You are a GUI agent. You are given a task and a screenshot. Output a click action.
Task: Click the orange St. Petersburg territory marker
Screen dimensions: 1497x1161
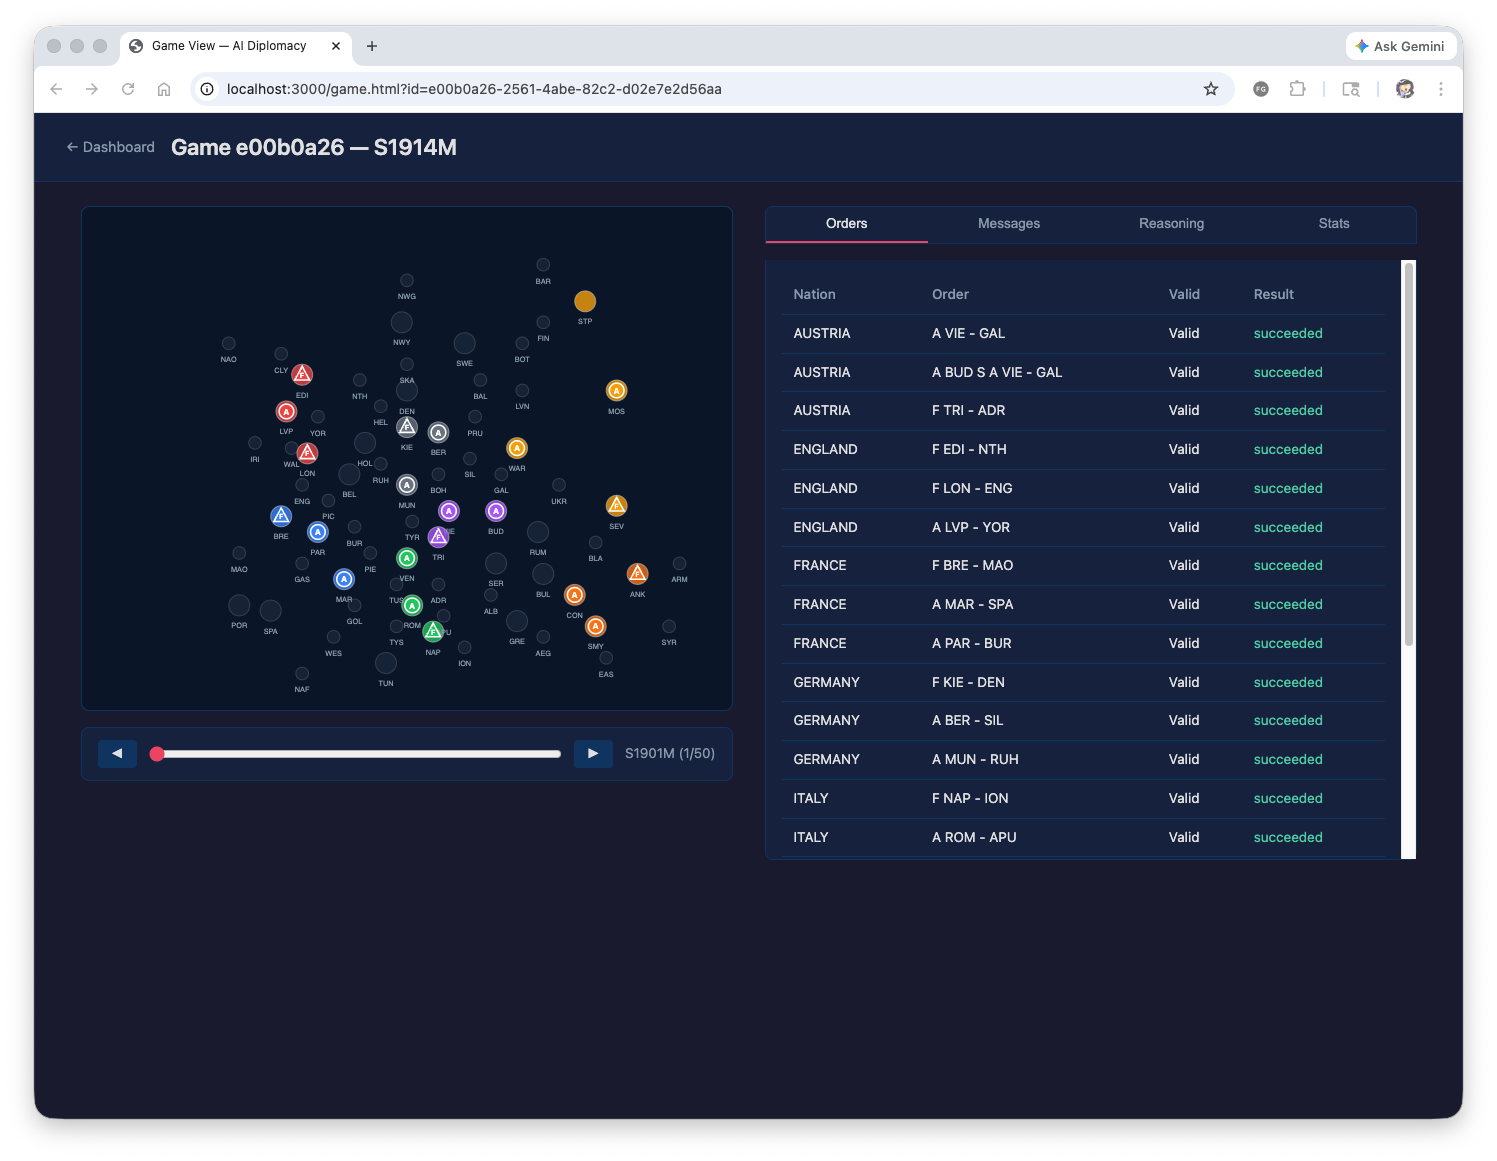click(x=585, y=301)
